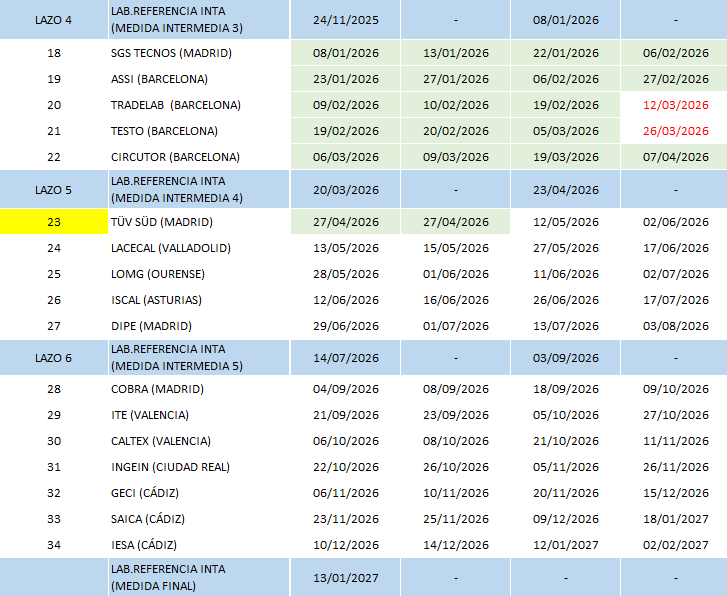Click date 02/07/2026 in LOMG row
Screen dimensions: 727x596
point(676,274)
